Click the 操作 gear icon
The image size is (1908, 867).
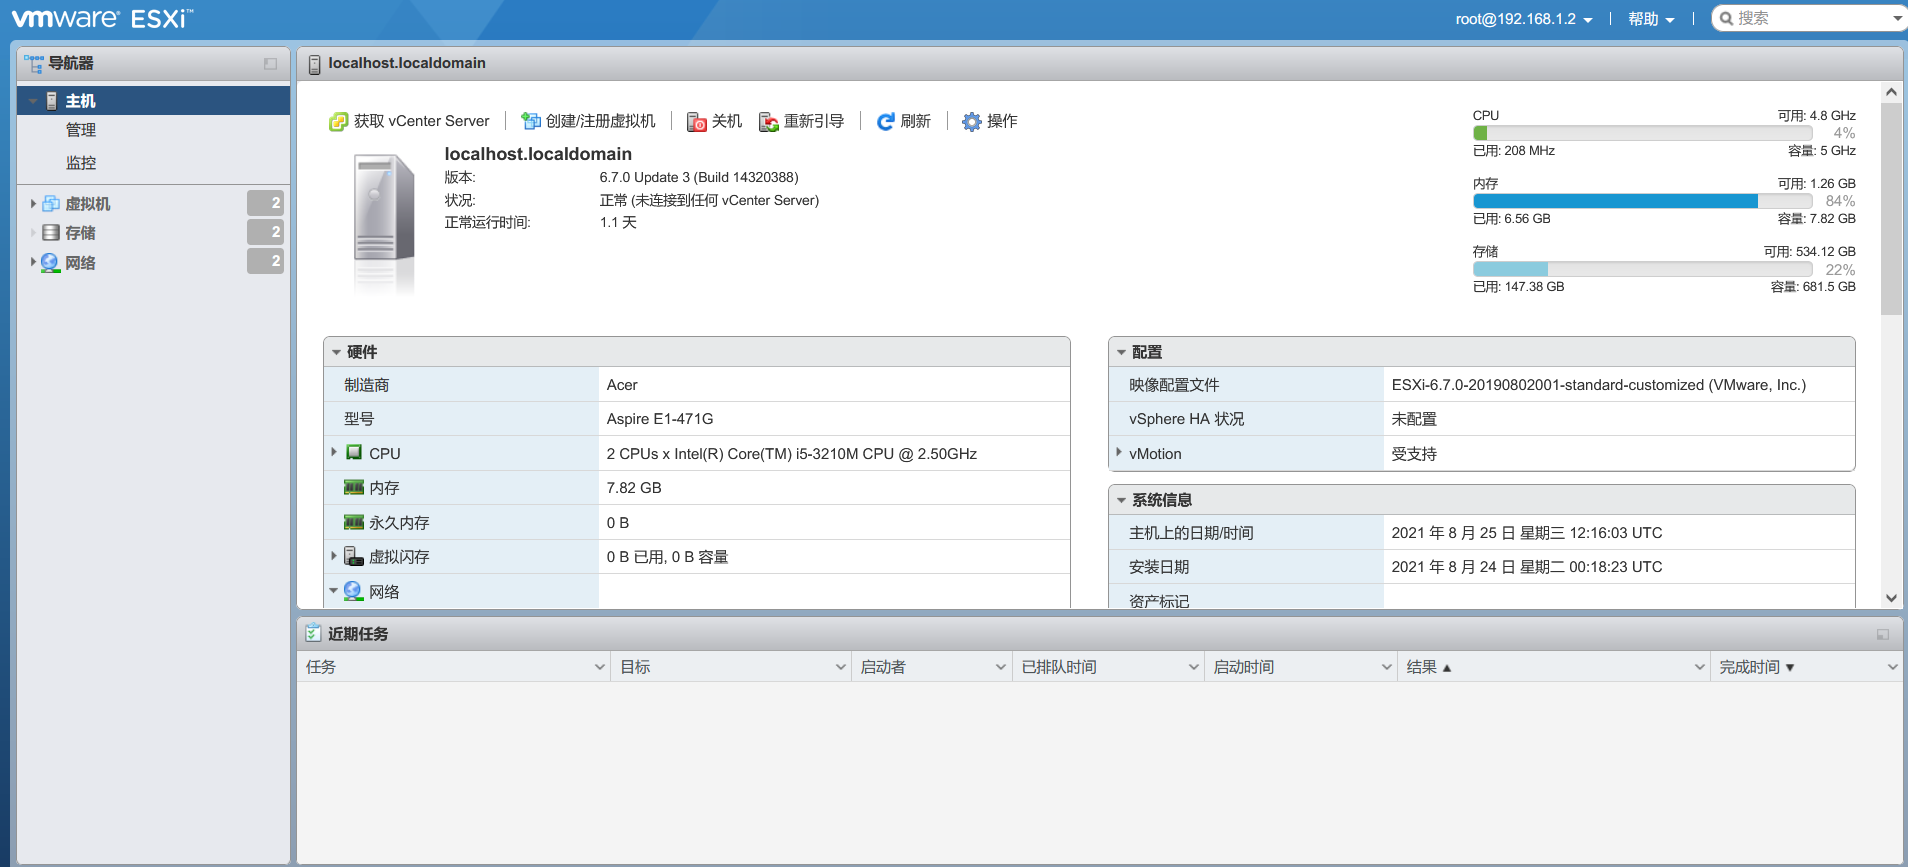[x=972, y=122]
